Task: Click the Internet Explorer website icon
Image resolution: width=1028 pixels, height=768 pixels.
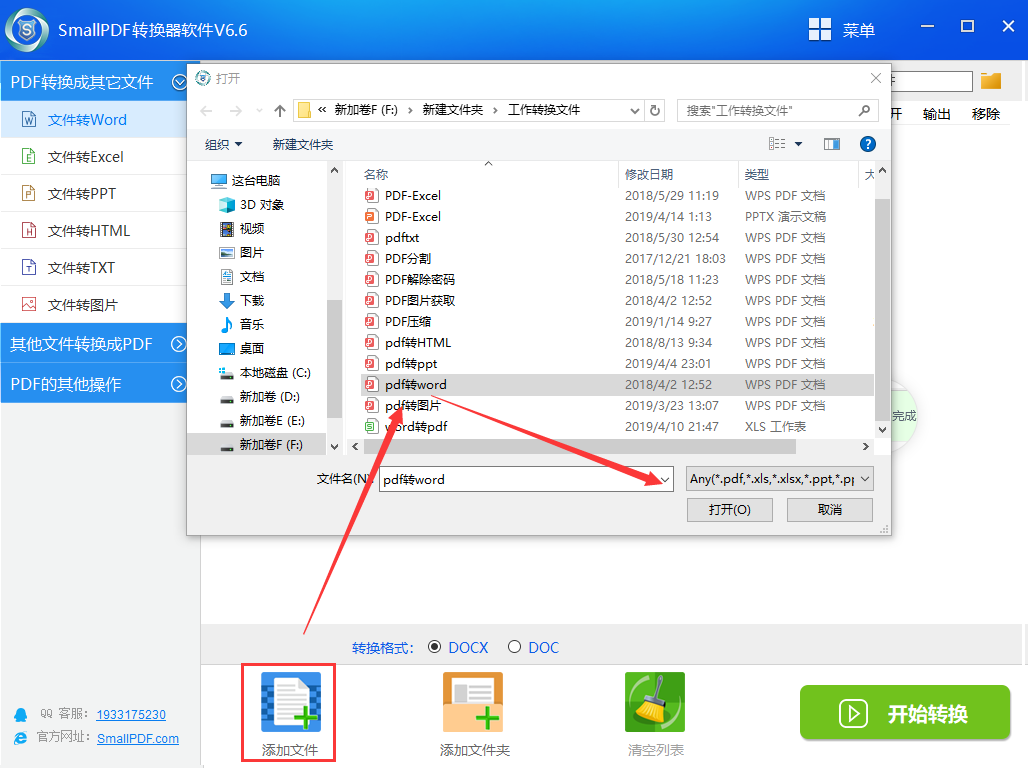Action: 21,738
